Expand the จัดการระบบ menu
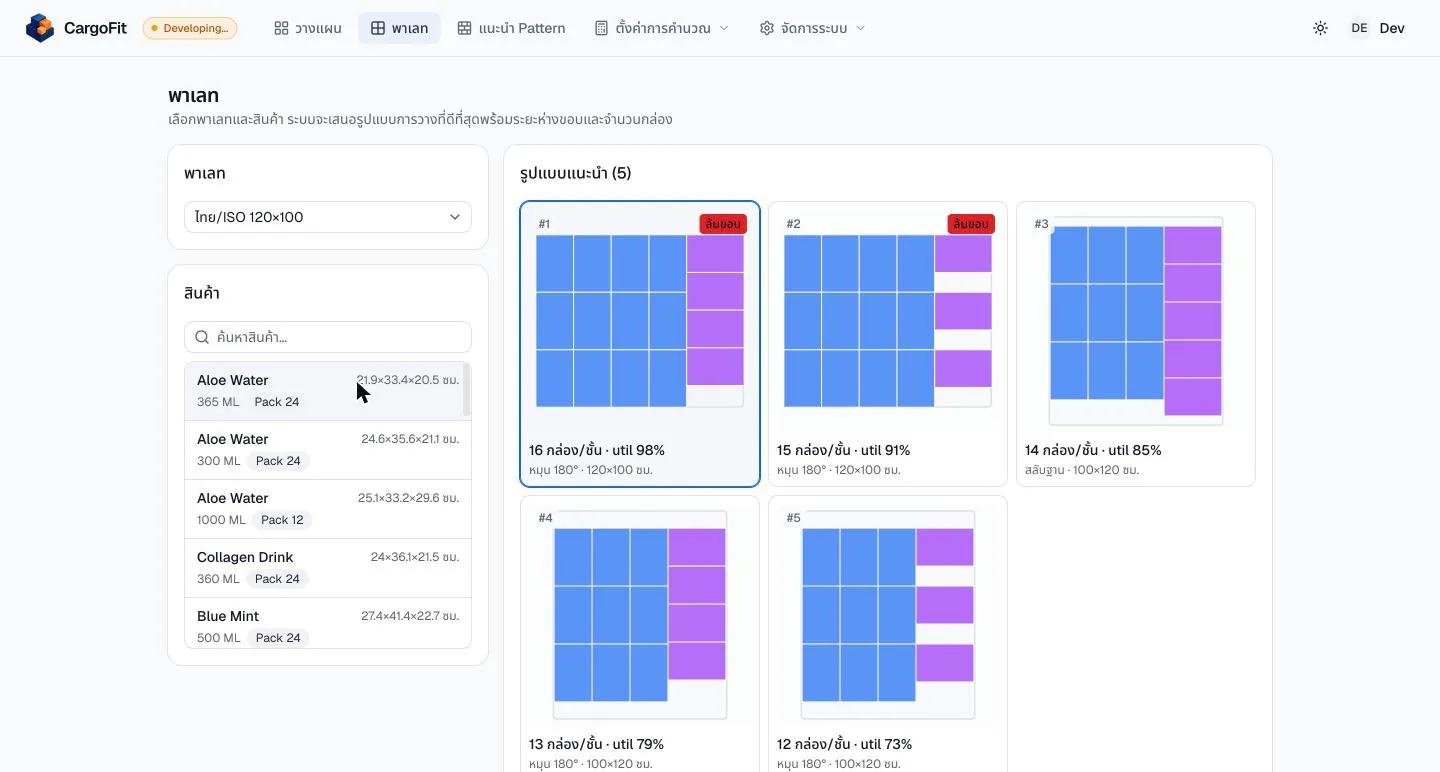Screen dimensions: 1440x772 point(812,28)
